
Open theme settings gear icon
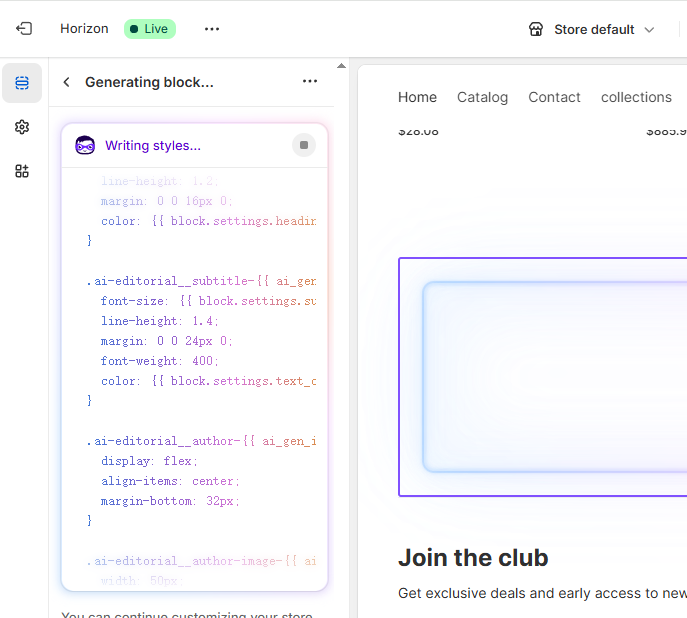(22, 127)
